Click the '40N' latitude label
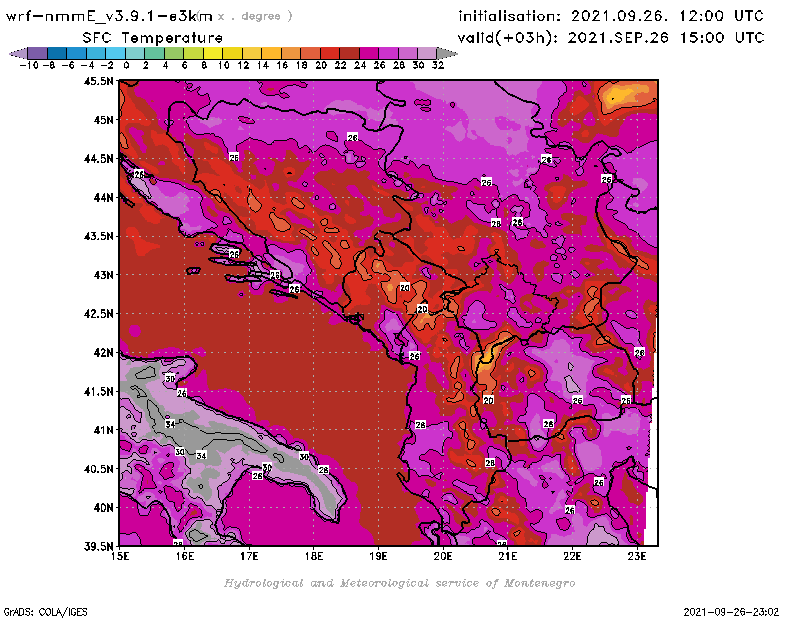The height and width of the screenshot is (618, 800). pyautogui.click(x=104, y=508)
